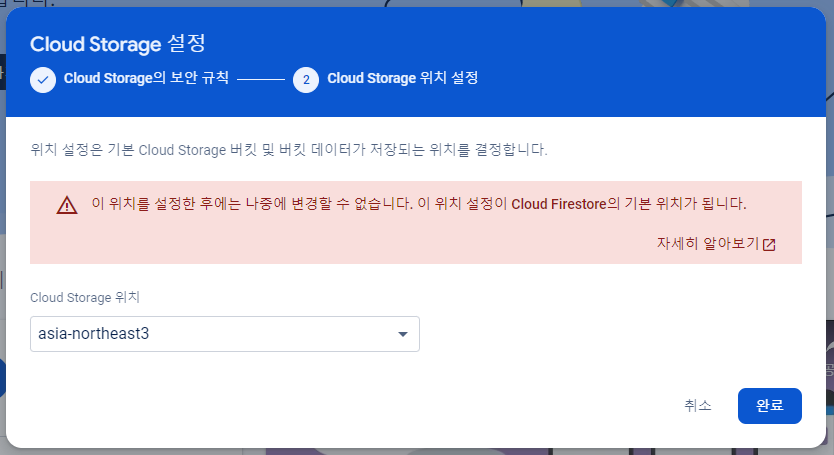This screenshot has width=834, height=455.
Task: Click the dropdown arrow beside asia-northeast3
Action: [403, 334]
